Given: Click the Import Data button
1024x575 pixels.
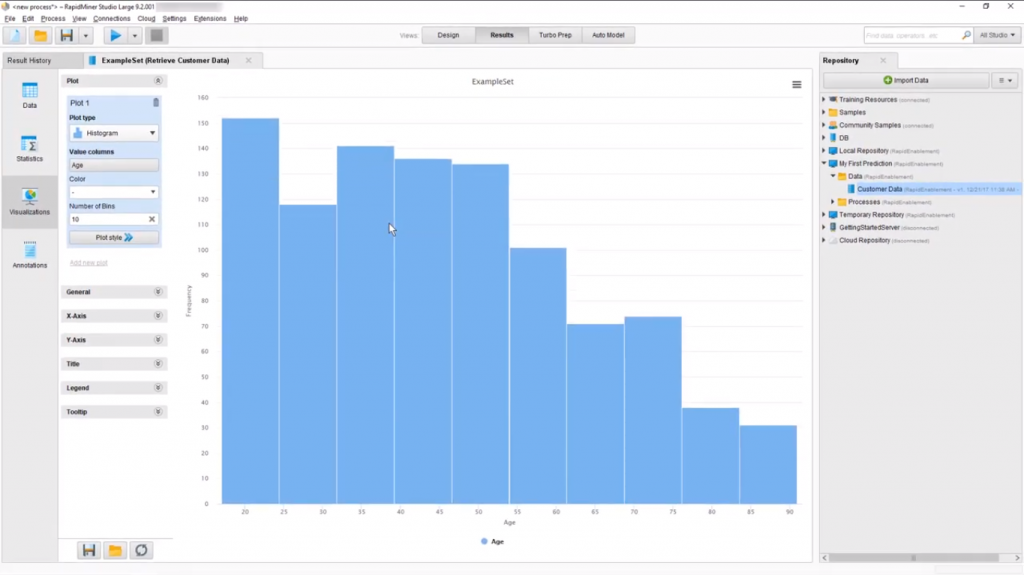Looking at the screenshot, I should pos(906,80).
